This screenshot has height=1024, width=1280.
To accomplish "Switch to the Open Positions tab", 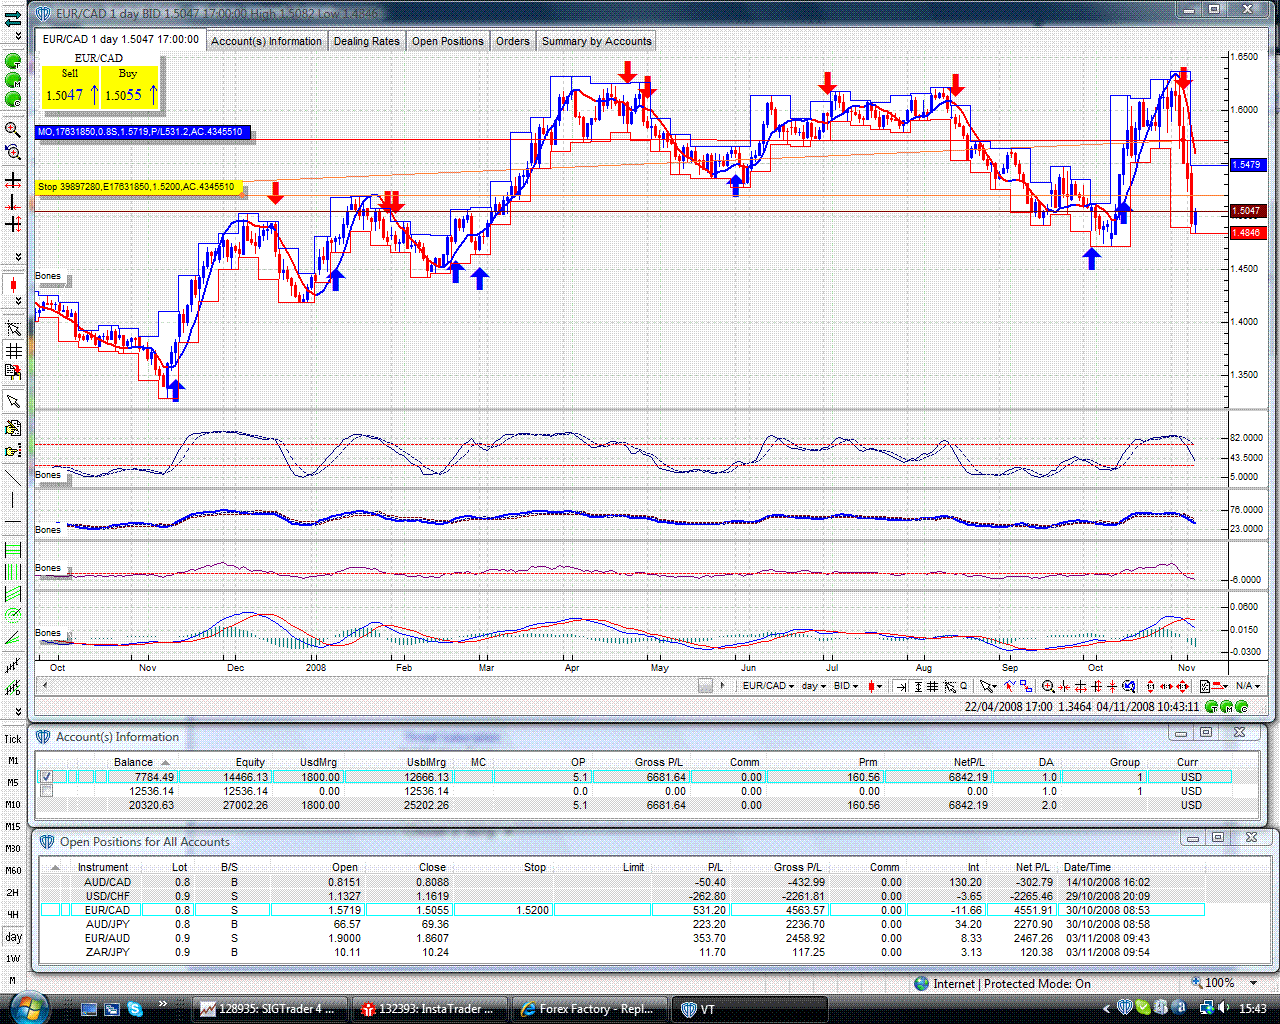I will [448, 41].
